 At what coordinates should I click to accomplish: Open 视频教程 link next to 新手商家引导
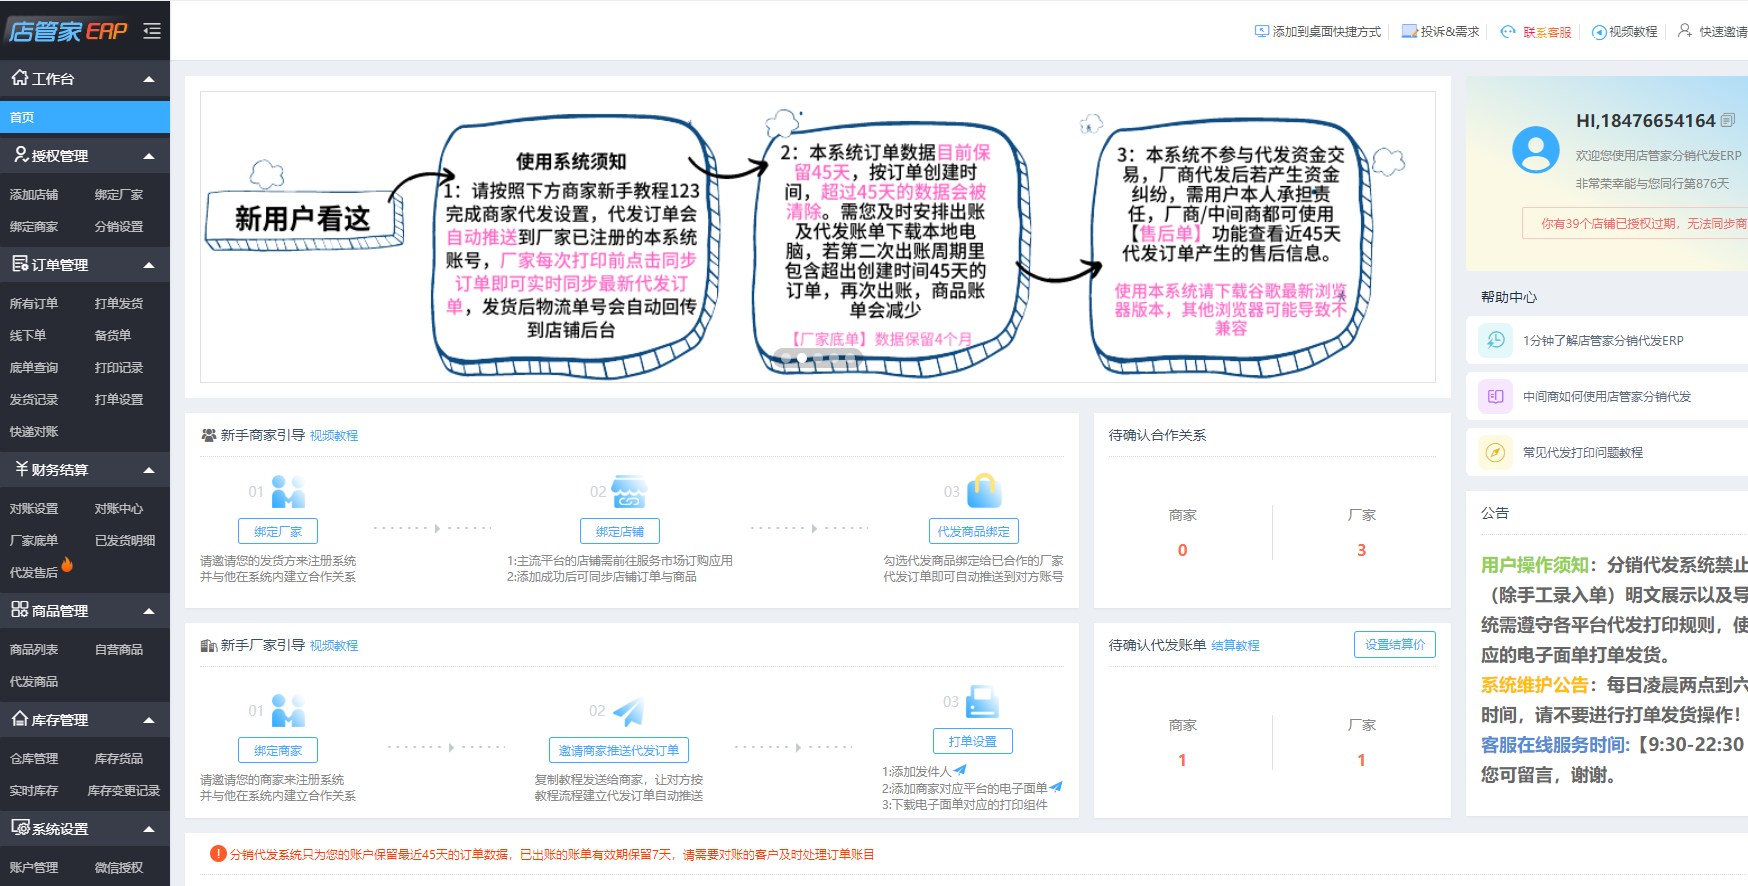click(x=334, y=436)
